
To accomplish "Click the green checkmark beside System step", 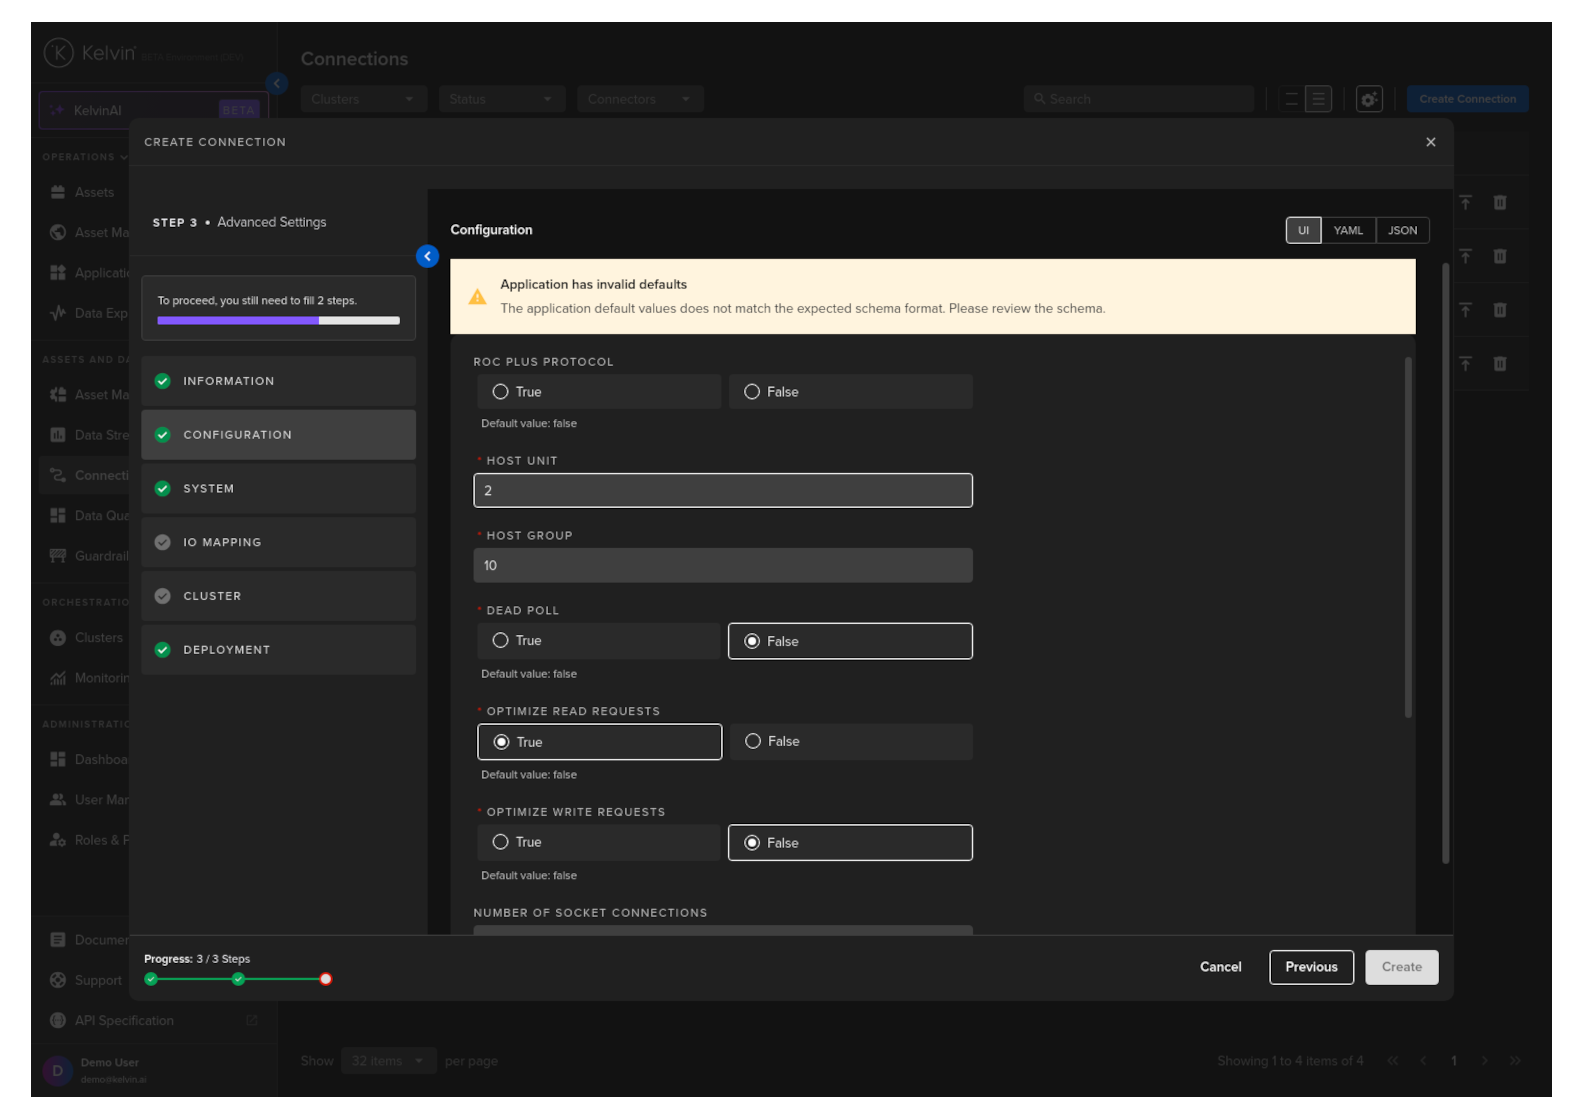I will coord(163,489).
